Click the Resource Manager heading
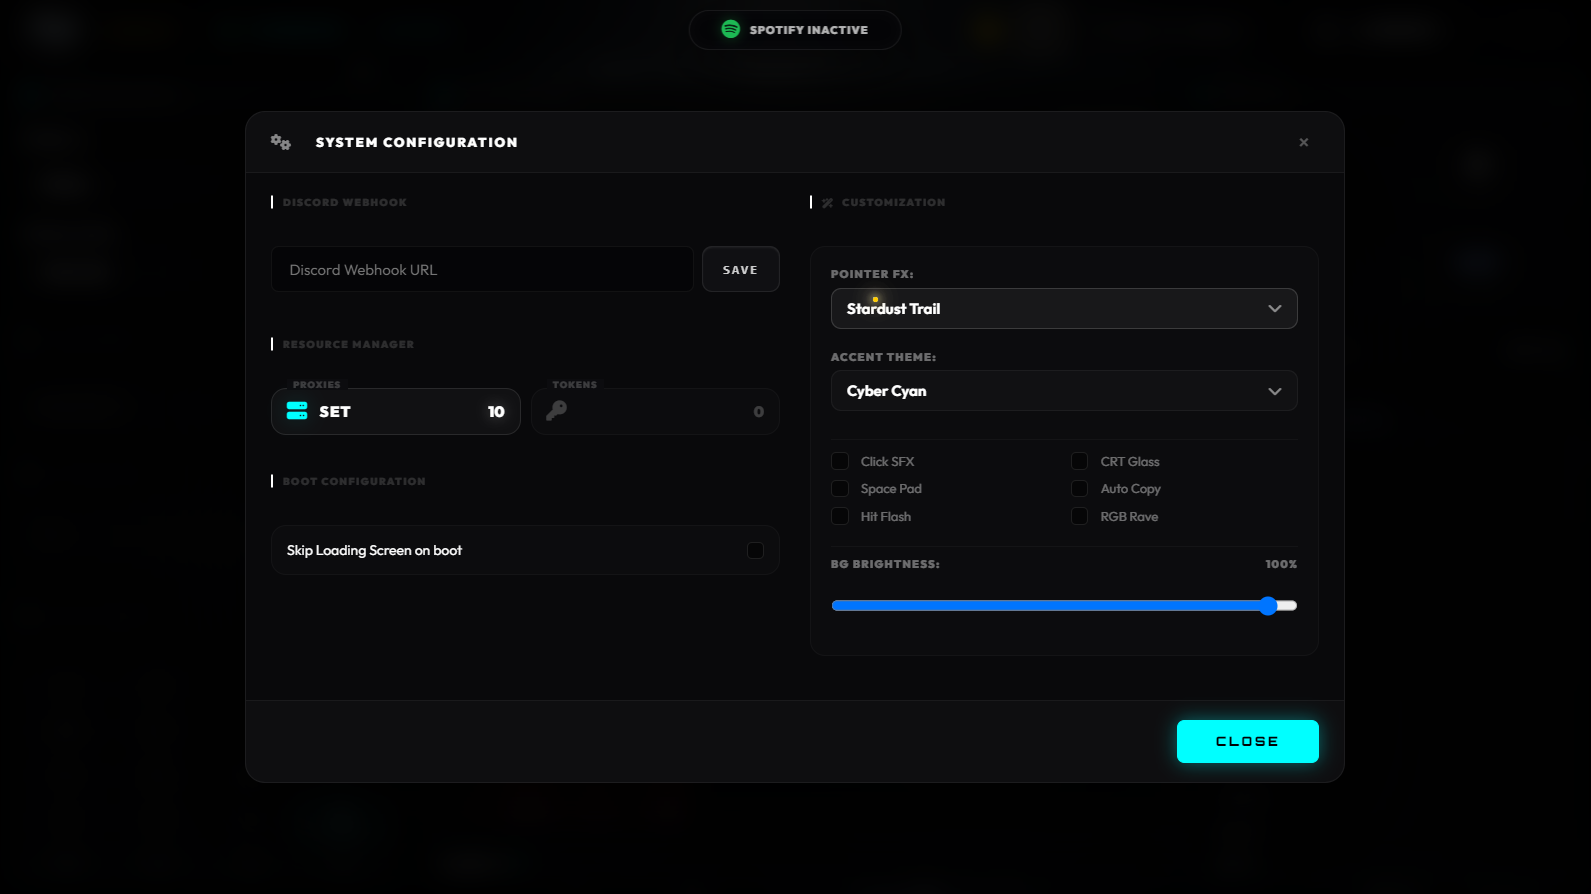The image size is (1591, 894). pyautogui.click(x=348, y=344)
